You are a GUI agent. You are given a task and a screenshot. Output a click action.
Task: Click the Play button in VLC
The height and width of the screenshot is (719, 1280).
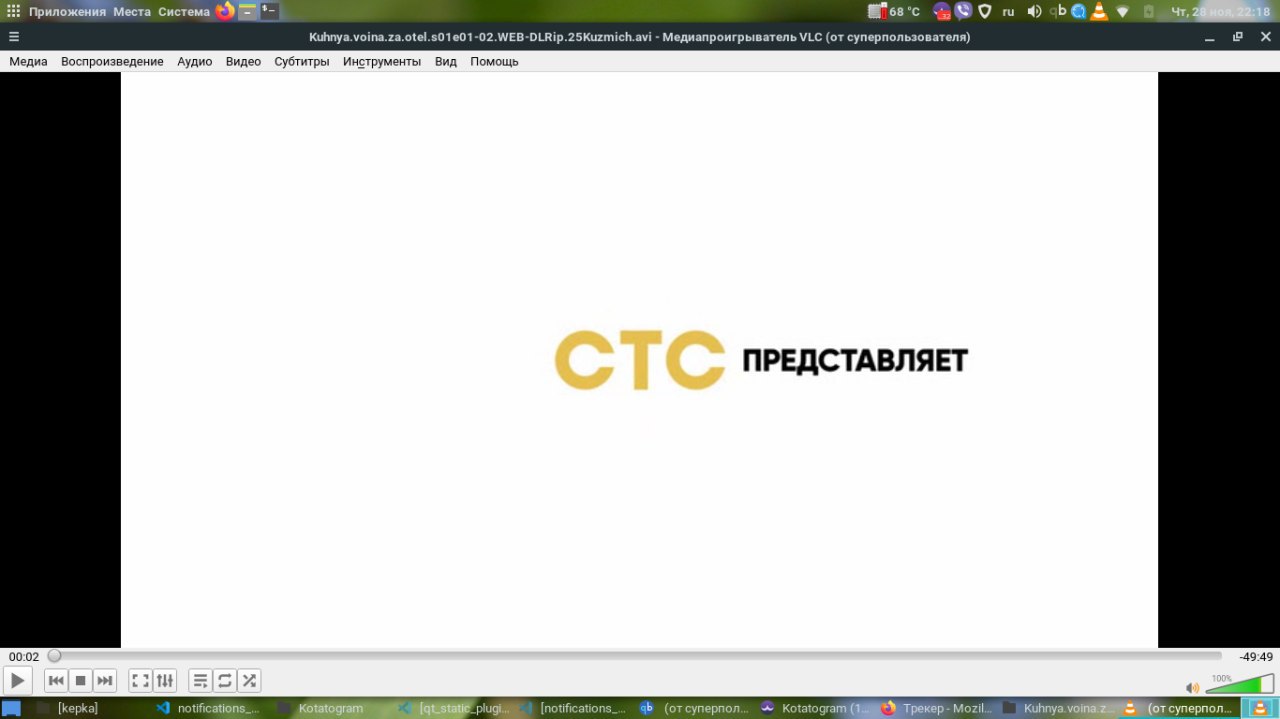point(17,681)
